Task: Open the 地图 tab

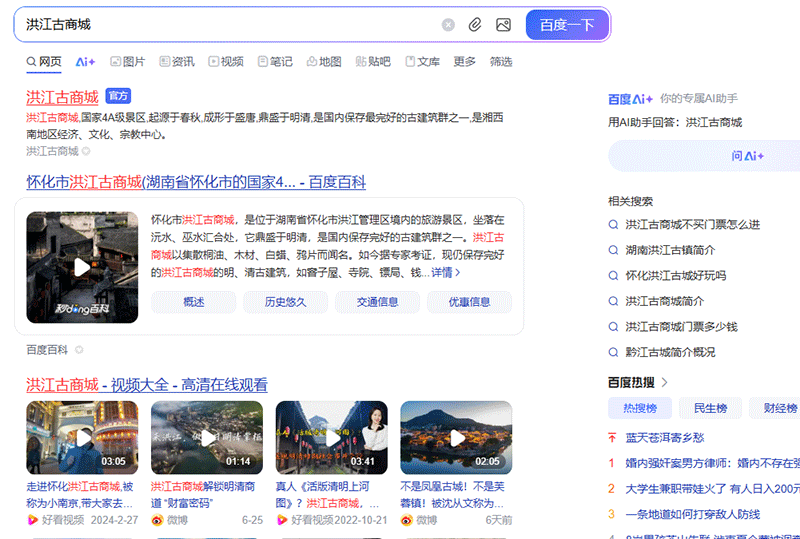Action: point(323,62)
